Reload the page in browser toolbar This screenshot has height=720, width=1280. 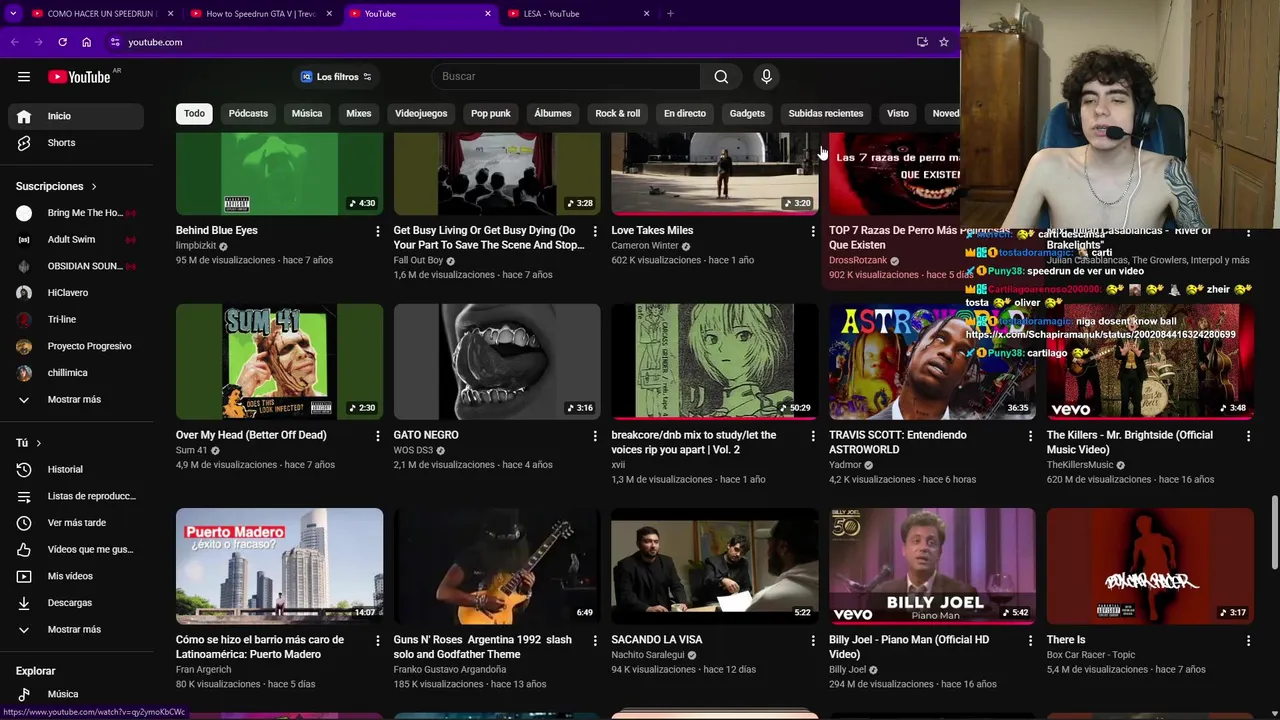click(62, 42)
